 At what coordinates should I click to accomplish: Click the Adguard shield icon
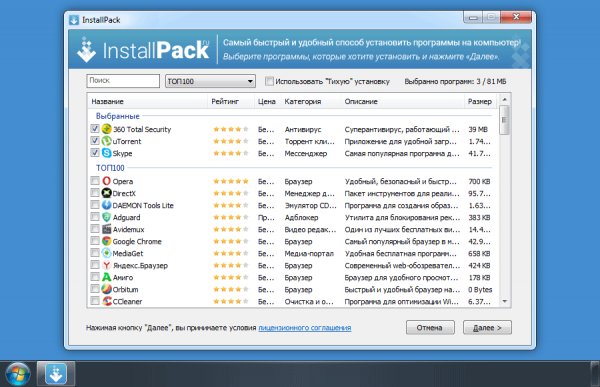pos(106,217)
